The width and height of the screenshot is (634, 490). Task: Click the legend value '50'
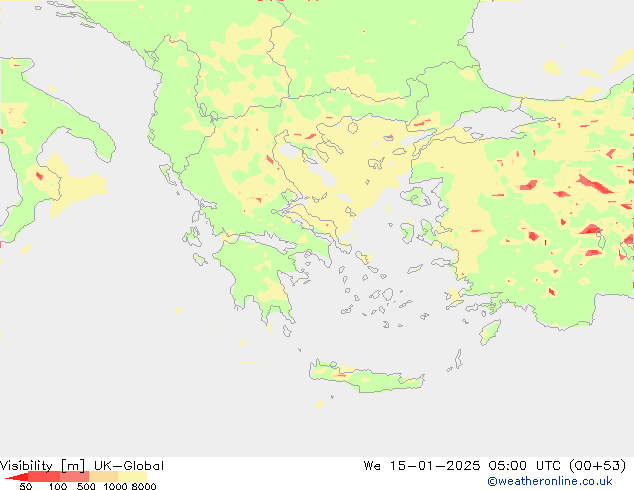pos(25,486)
